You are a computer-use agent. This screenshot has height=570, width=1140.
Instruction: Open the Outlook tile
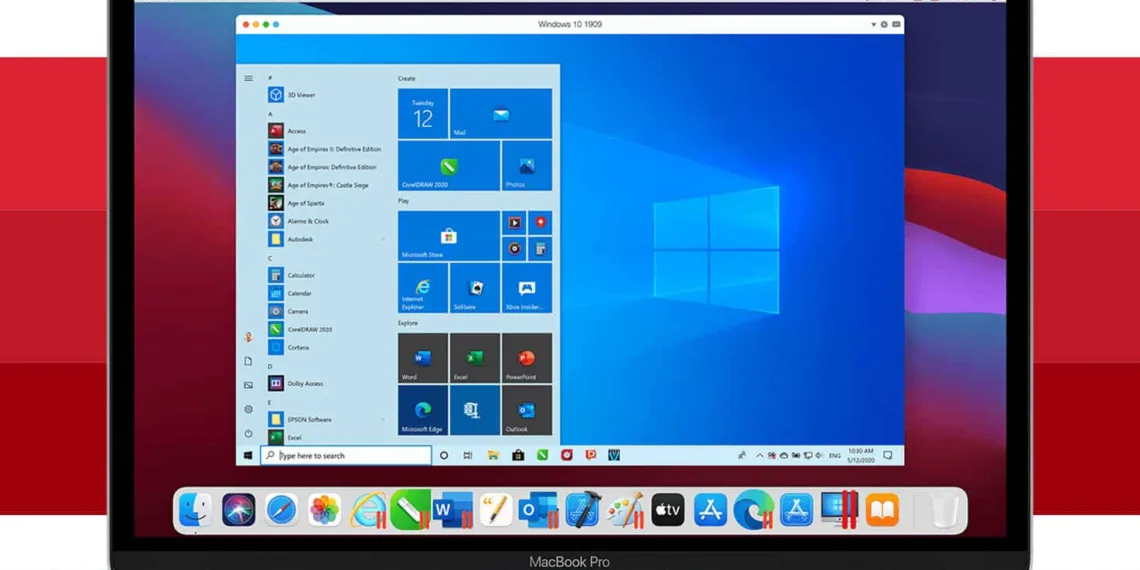tap(527, 410)
